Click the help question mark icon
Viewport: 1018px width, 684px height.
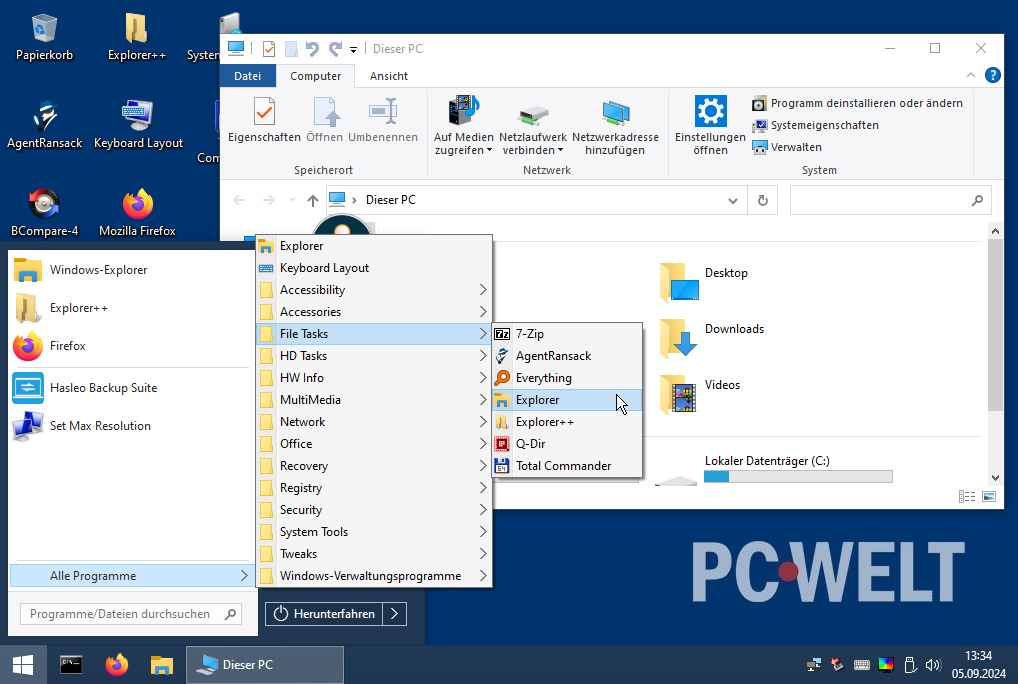992,75
